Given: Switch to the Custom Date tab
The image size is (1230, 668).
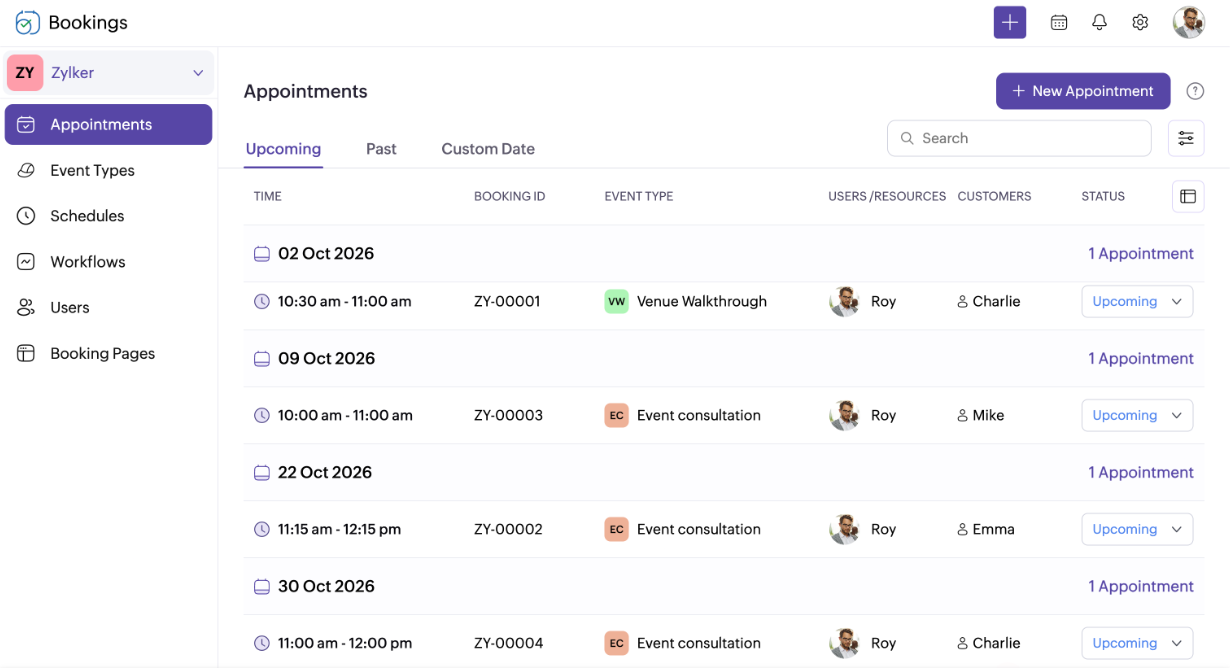Looking at the screenshot, I should tap(488, 149).
